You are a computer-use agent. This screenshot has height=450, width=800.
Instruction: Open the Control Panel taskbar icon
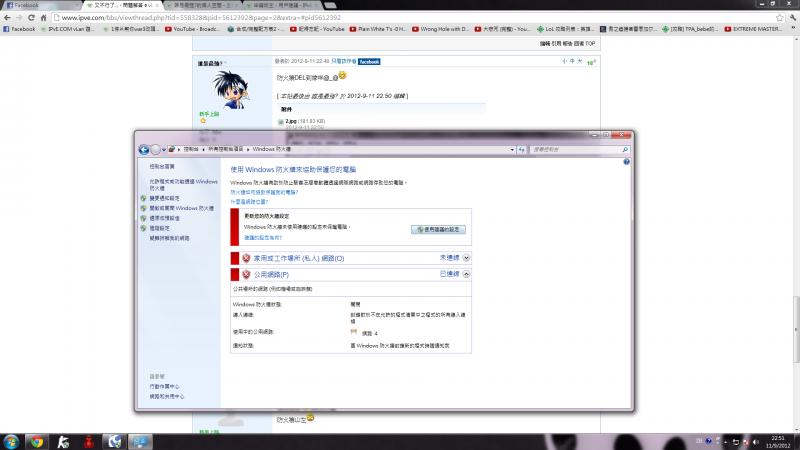pos(140,441)
